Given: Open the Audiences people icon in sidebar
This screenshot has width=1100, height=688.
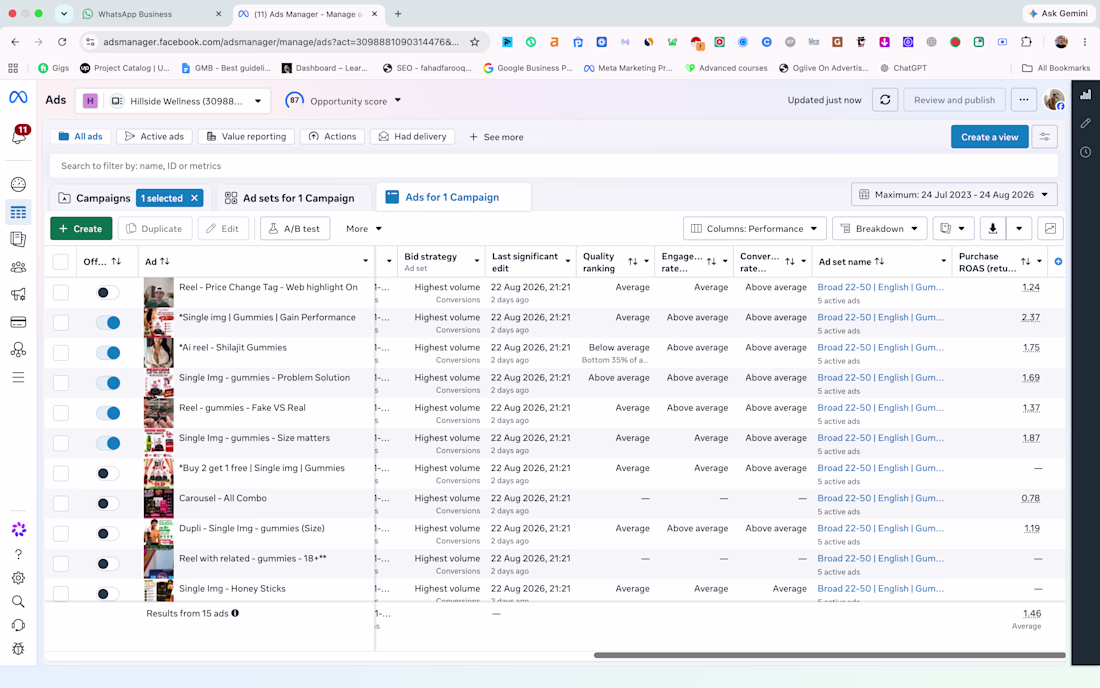Looking at the screenshot, I should pyautogui.click(x=18, y=267).
